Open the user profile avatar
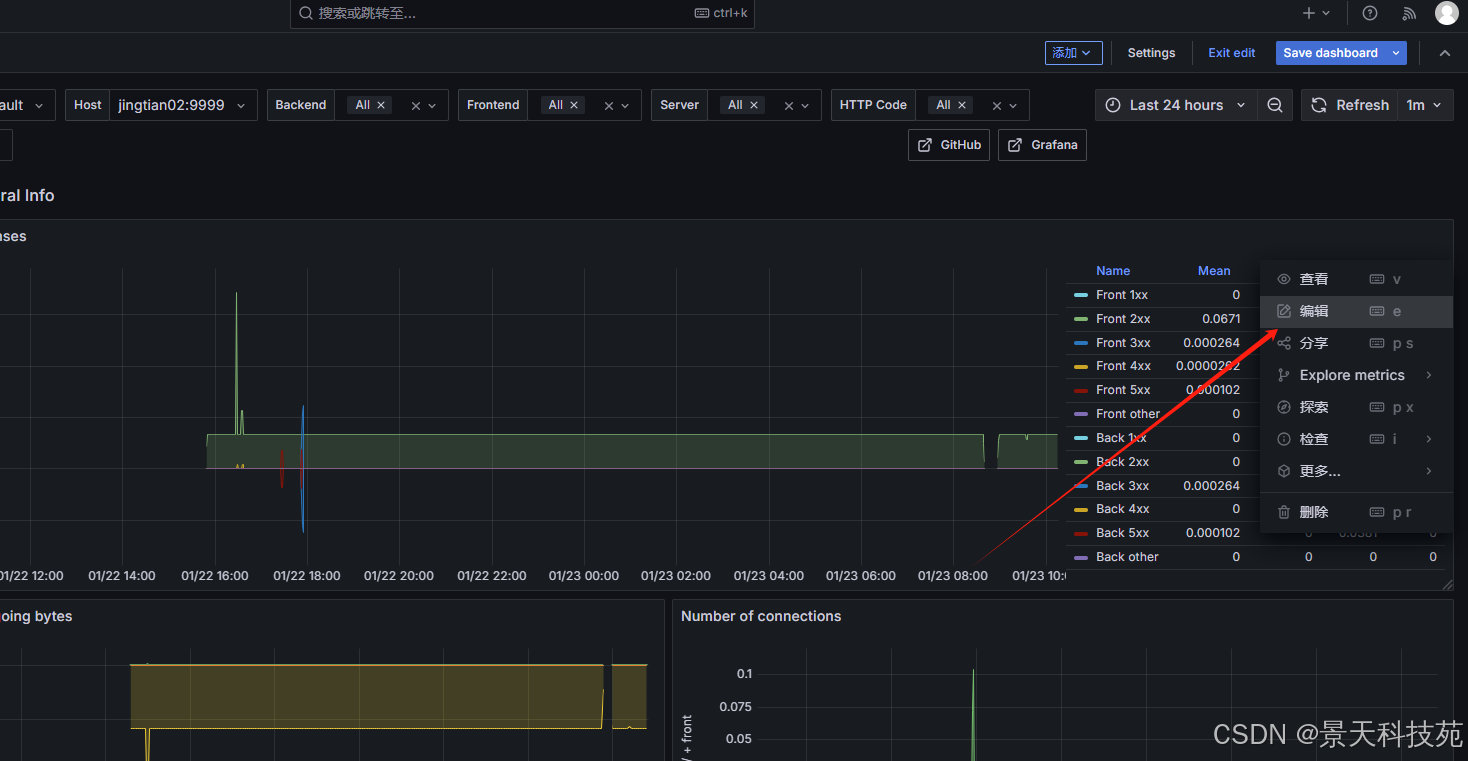 [1446, 13]
